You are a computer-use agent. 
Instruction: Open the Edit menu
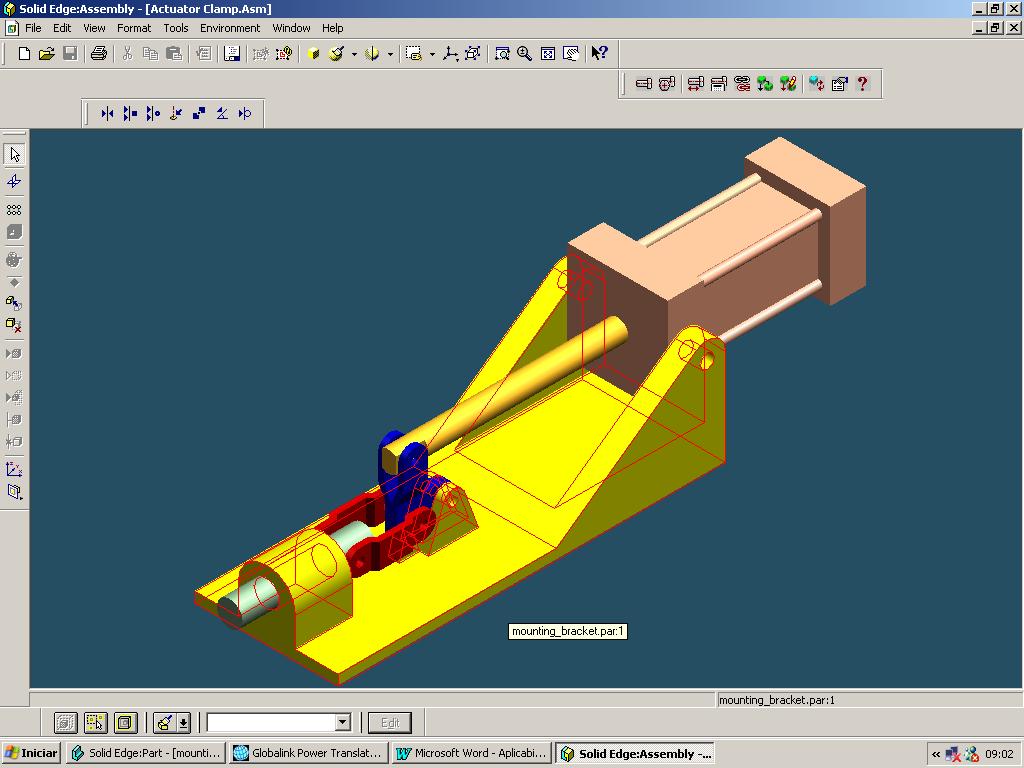62,28
